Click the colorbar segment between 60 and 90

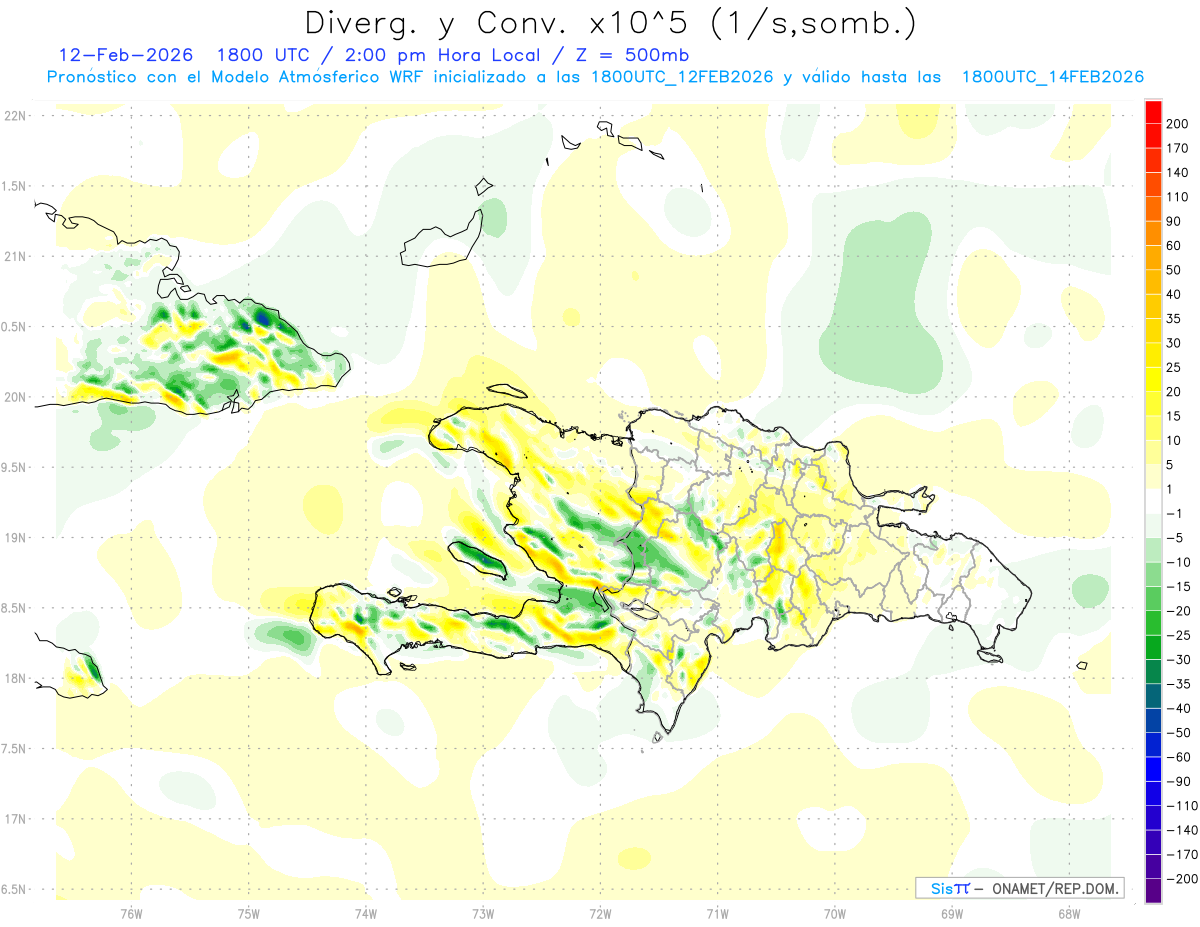click(1153, 234)
